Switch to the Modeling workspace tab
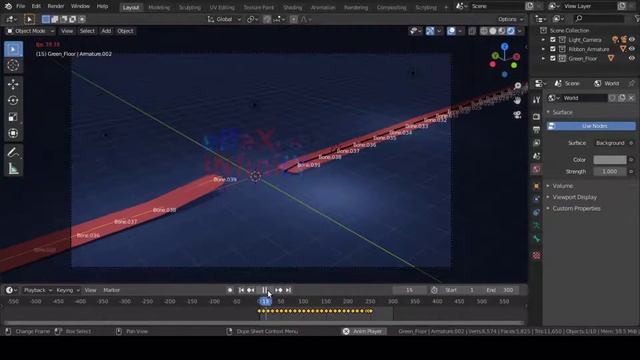This screenshot has width=640, height=360. 159,7
